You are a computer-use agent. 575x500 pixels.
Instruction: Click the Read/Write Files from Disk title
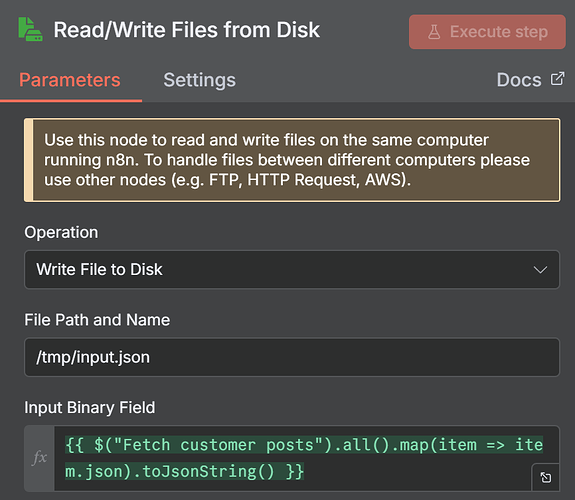[187, 30]
